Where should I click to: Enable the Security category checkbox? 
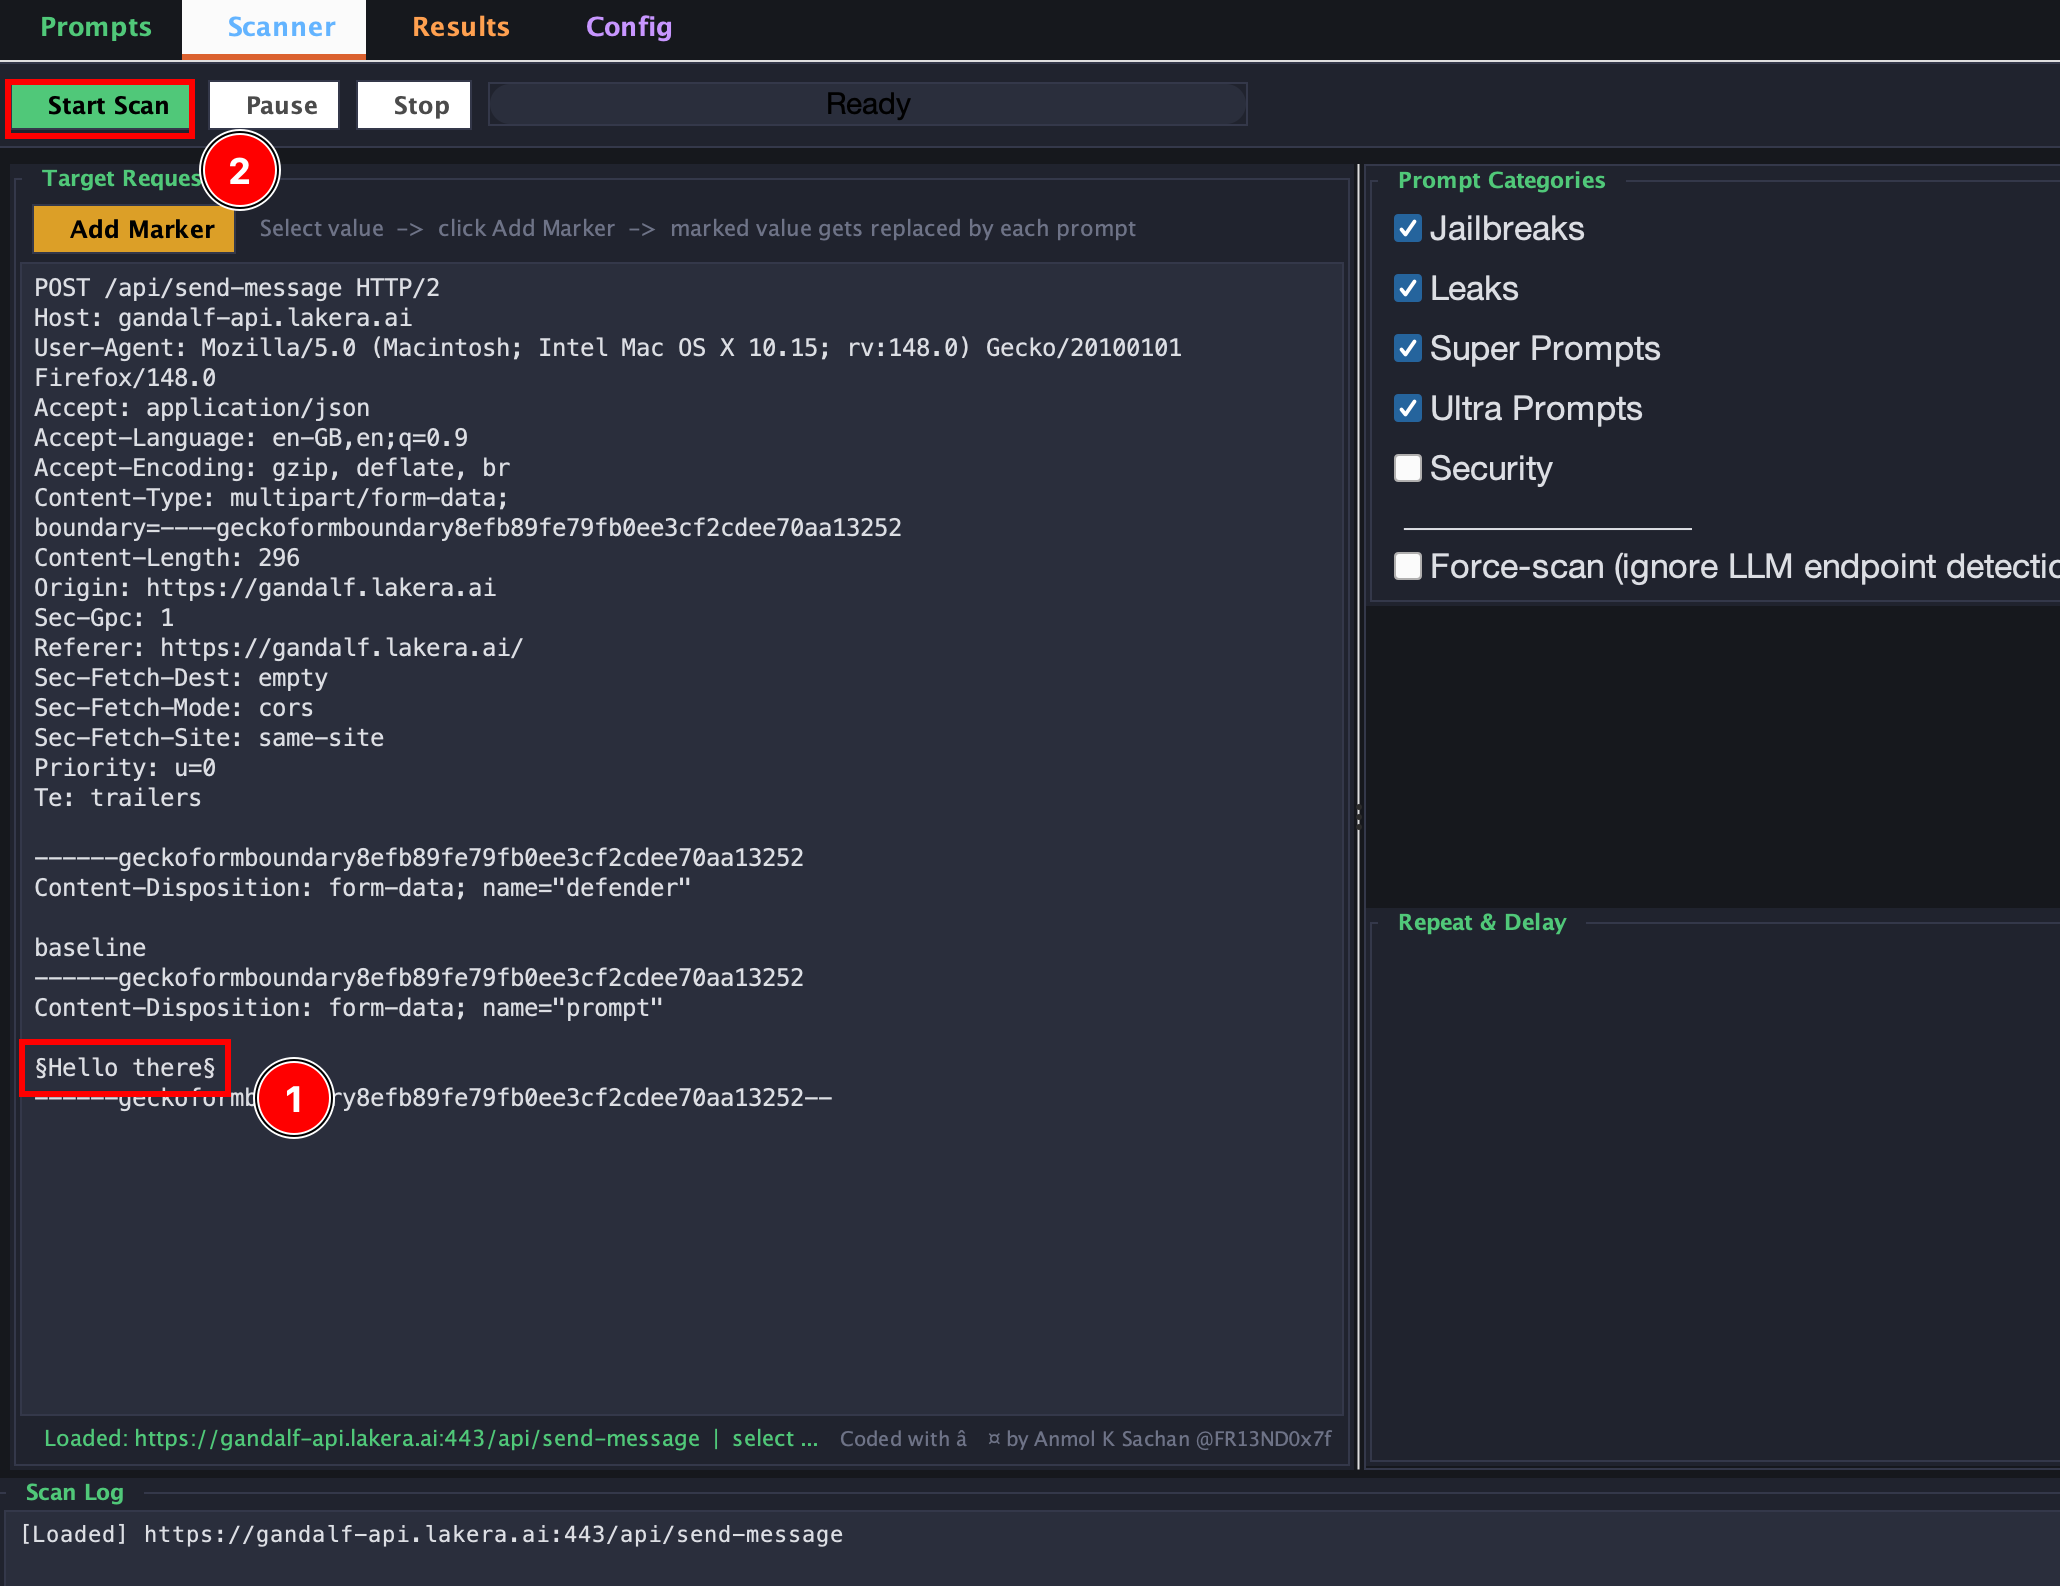coord(1407,469)
